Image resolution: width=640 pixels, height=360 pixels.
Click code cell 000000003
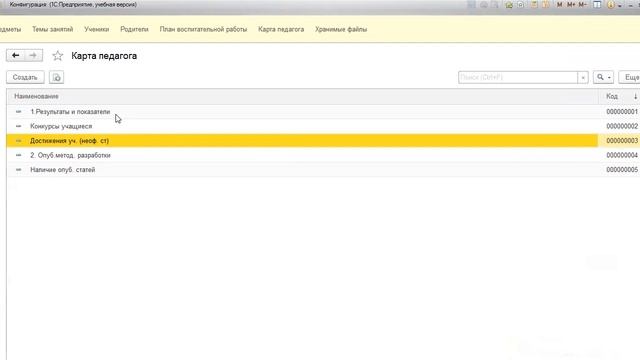(x=622, y=141)
